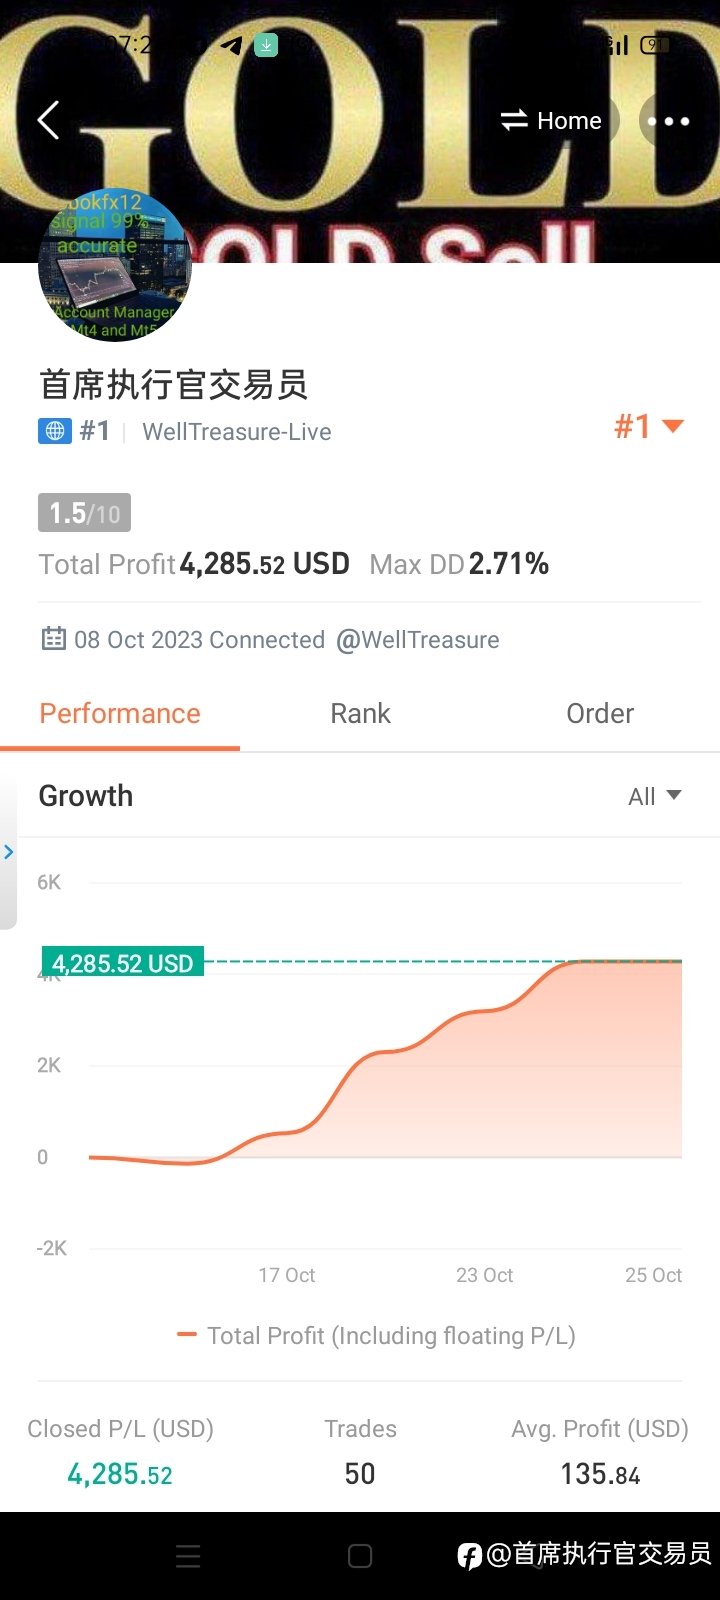Open the All time range dropdown
The width and height of the screenshot is (720, 1600).
click(x=655, y=796)
